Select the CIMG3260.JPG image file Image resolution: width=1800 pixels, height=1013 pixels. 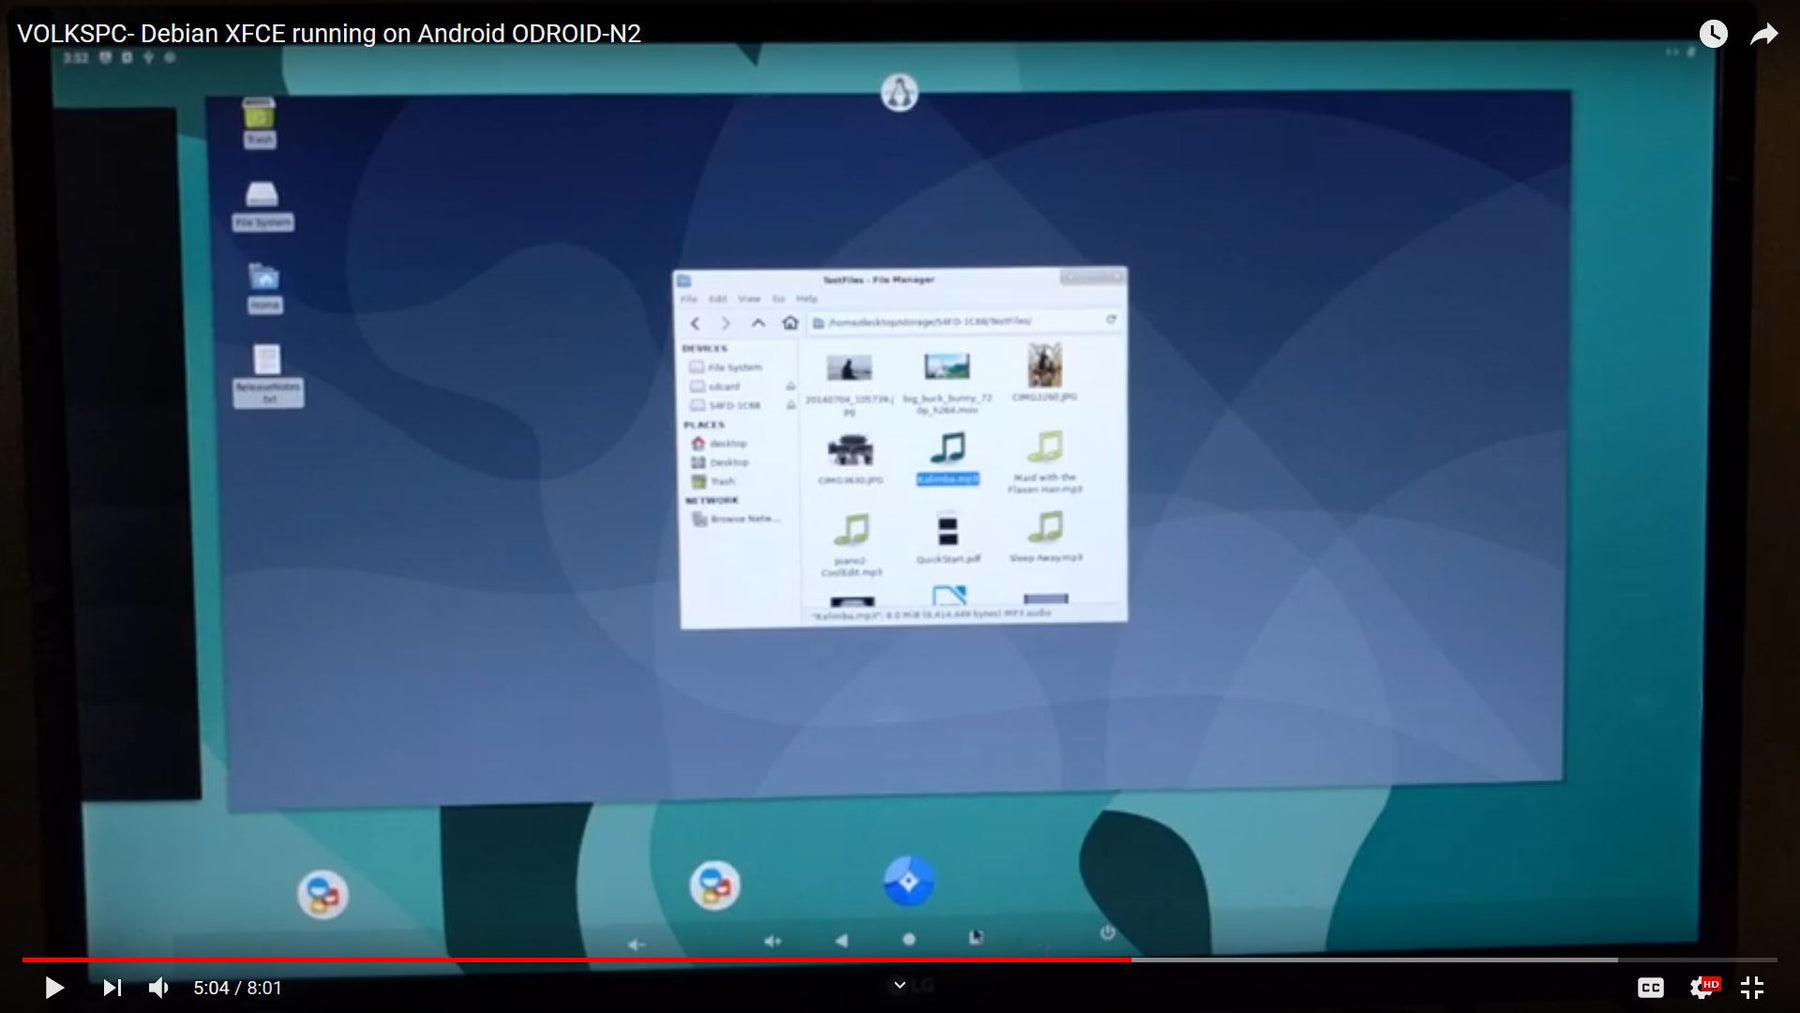click(1045, 371)
